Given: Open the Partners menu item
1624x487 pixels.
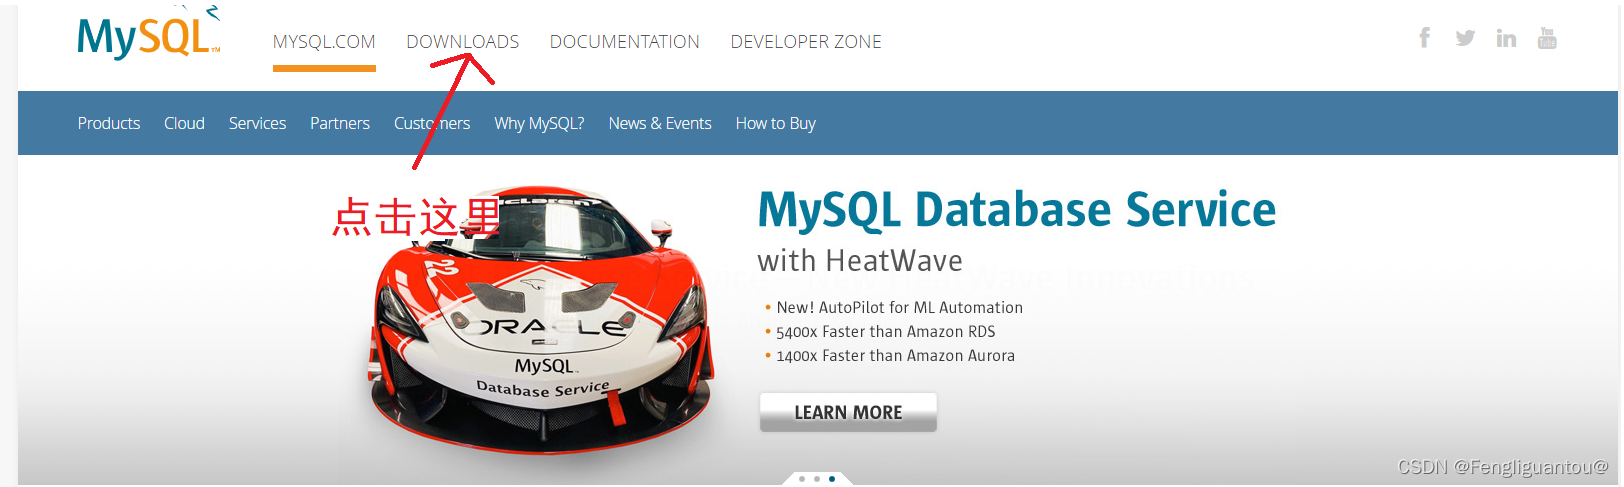Looking at the screenshot, I should [340, 123].
